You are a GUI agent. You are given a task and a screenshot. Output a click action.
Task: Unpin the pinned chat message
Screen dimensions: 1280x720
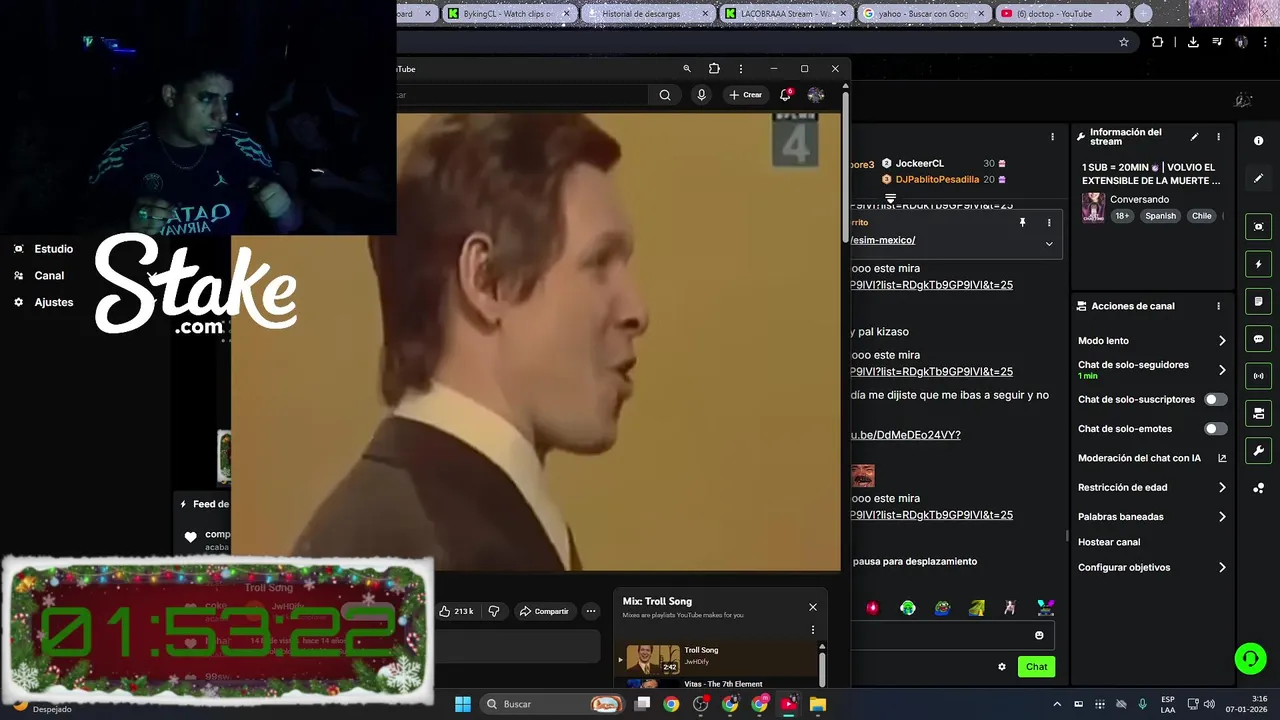pyautogui.click(x=1022, y=222)
